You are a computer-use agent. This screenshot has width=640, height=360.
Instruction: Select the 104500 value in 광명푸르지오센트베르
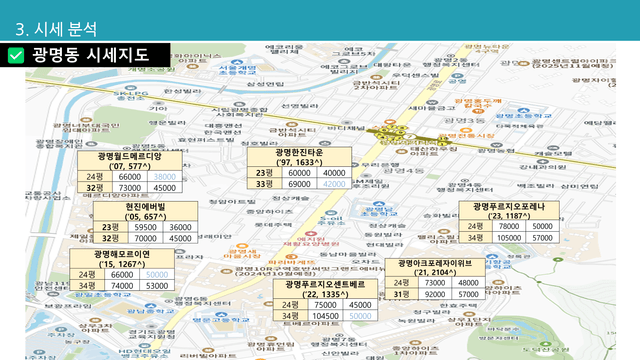pos(325,316)
